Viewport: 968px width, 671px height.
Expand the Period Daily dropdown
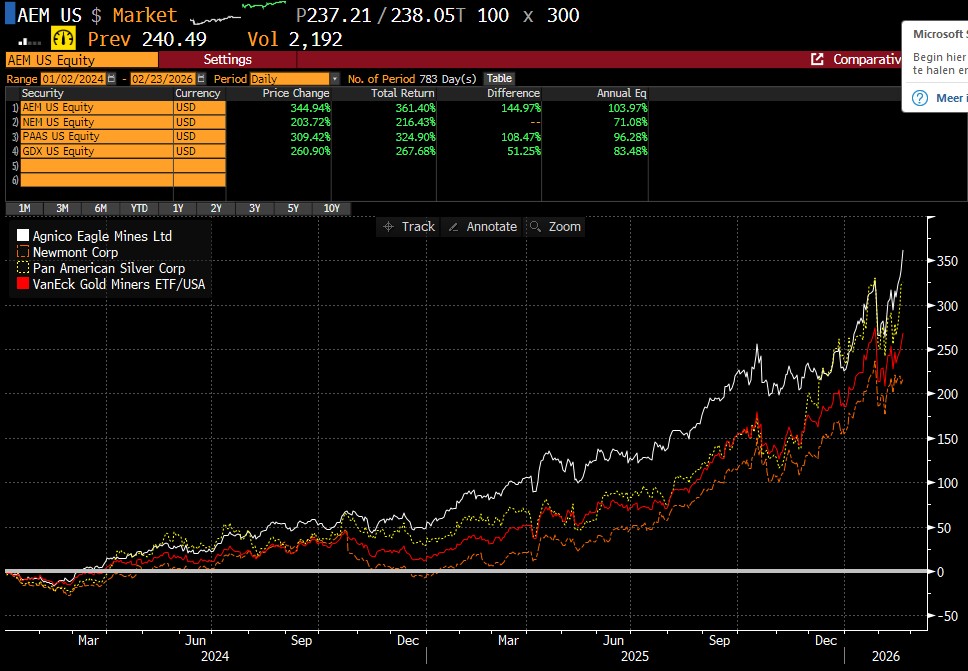coord(335,78)
